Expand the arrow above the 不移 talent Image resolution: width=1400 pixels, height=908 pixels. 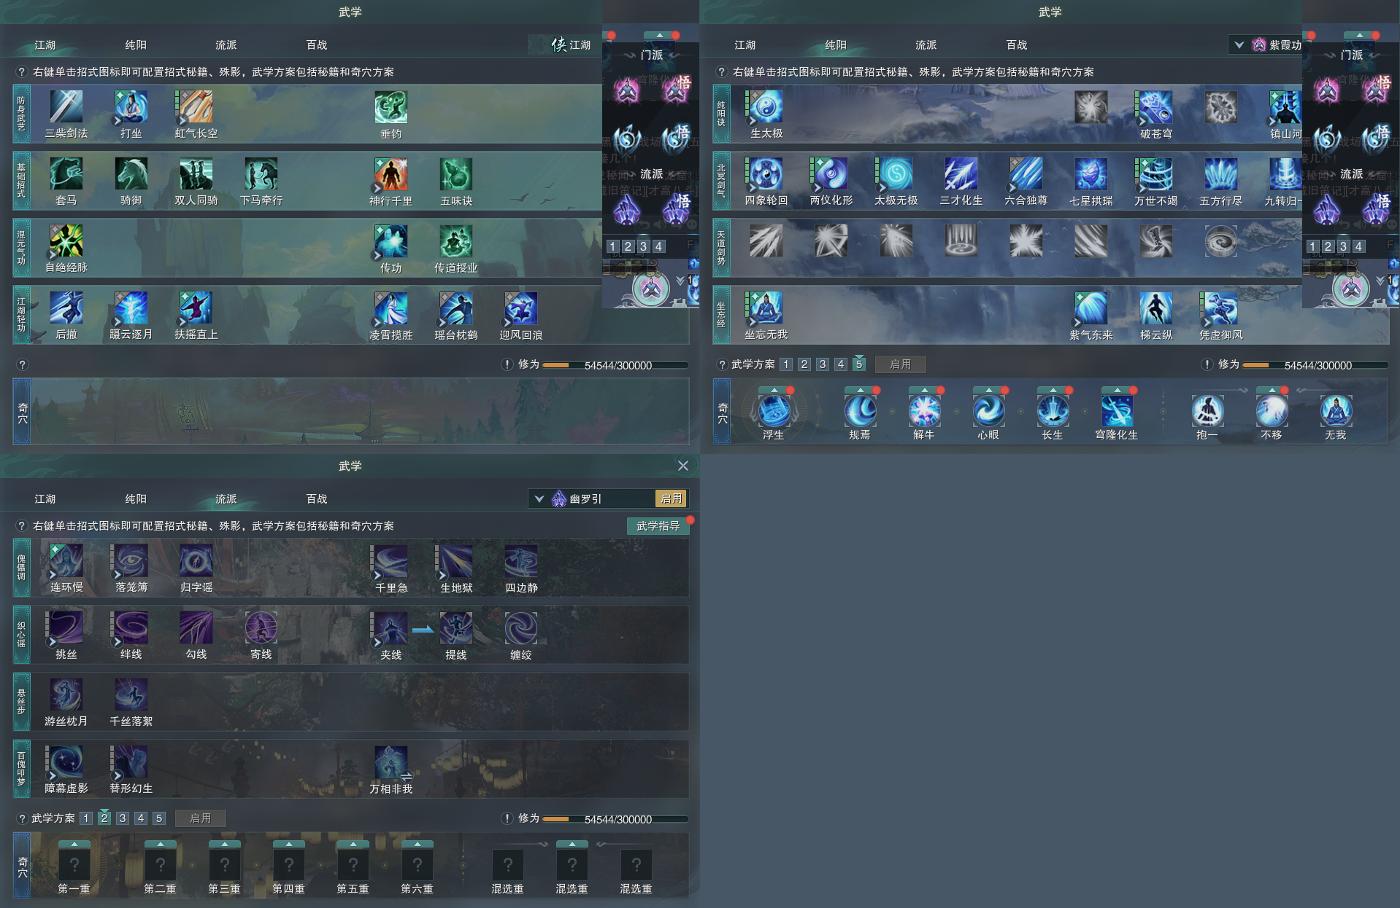1271,390
